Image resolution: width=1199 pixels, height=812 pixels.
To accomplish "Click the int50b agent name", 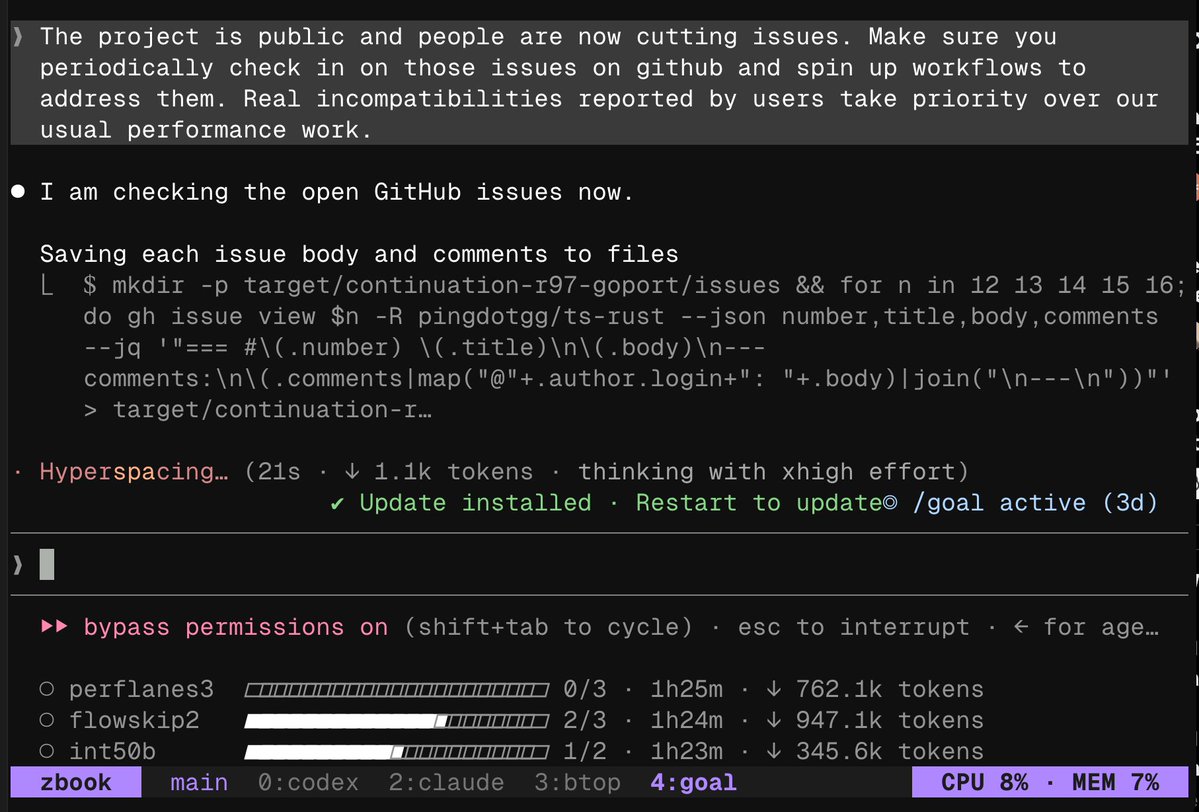I will coord(112,752).
